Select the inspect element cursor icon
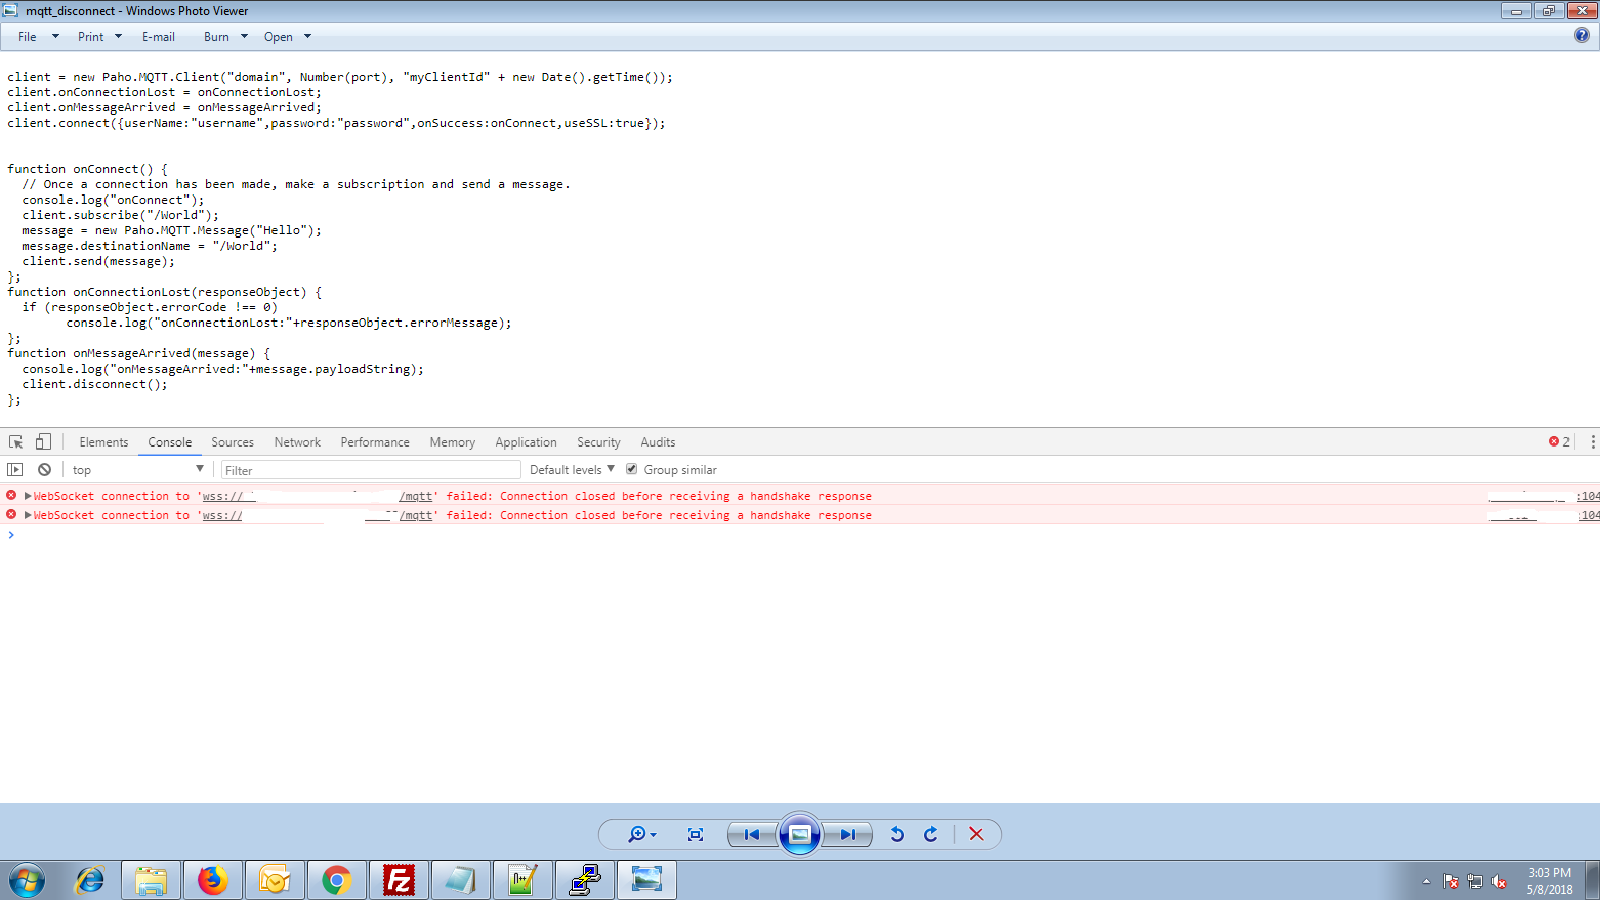 16,442
